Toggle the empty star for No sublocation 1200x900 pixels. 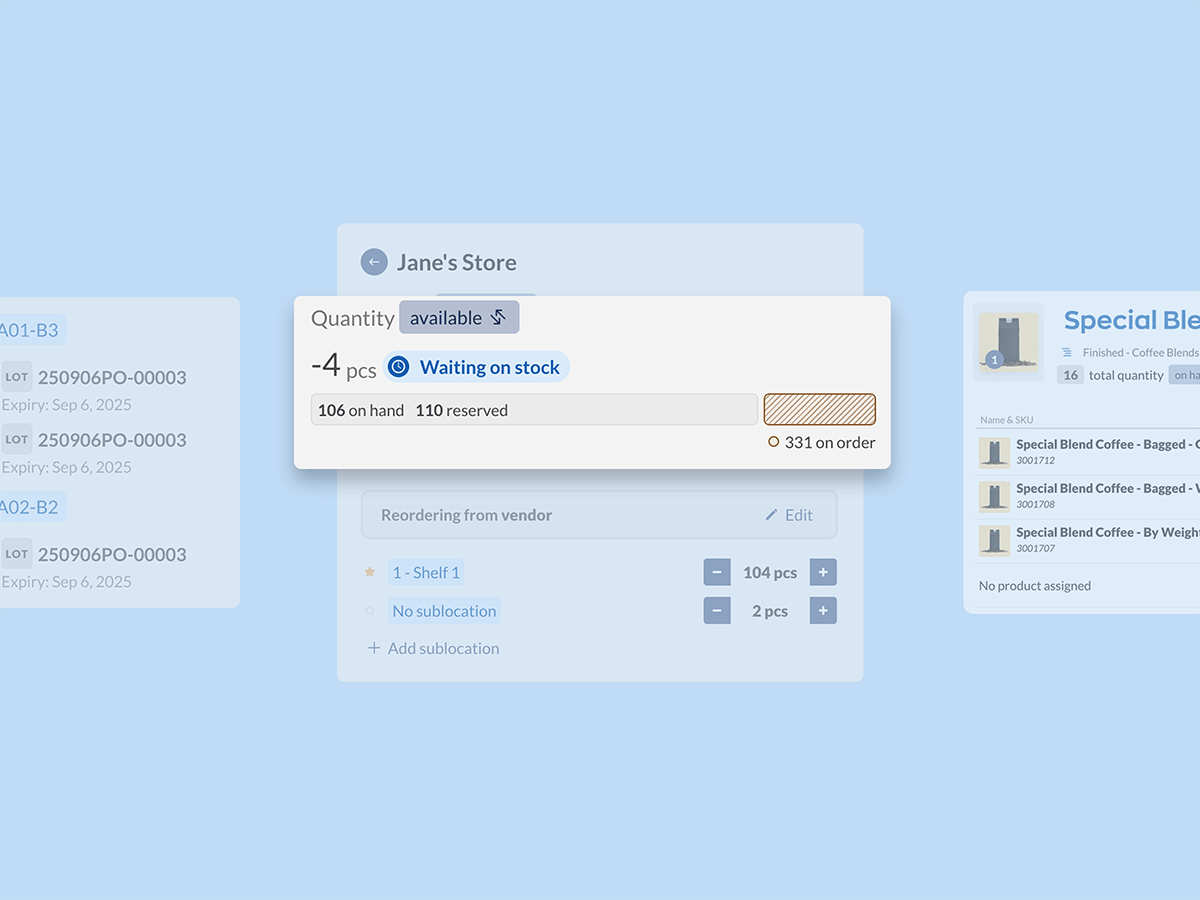click(x=370, y=611)
